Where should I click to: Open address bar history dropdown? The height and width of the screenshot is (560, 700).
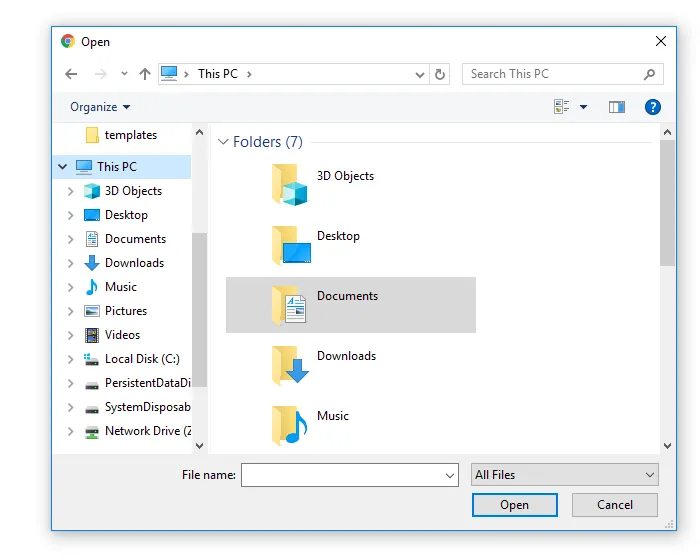420,75
